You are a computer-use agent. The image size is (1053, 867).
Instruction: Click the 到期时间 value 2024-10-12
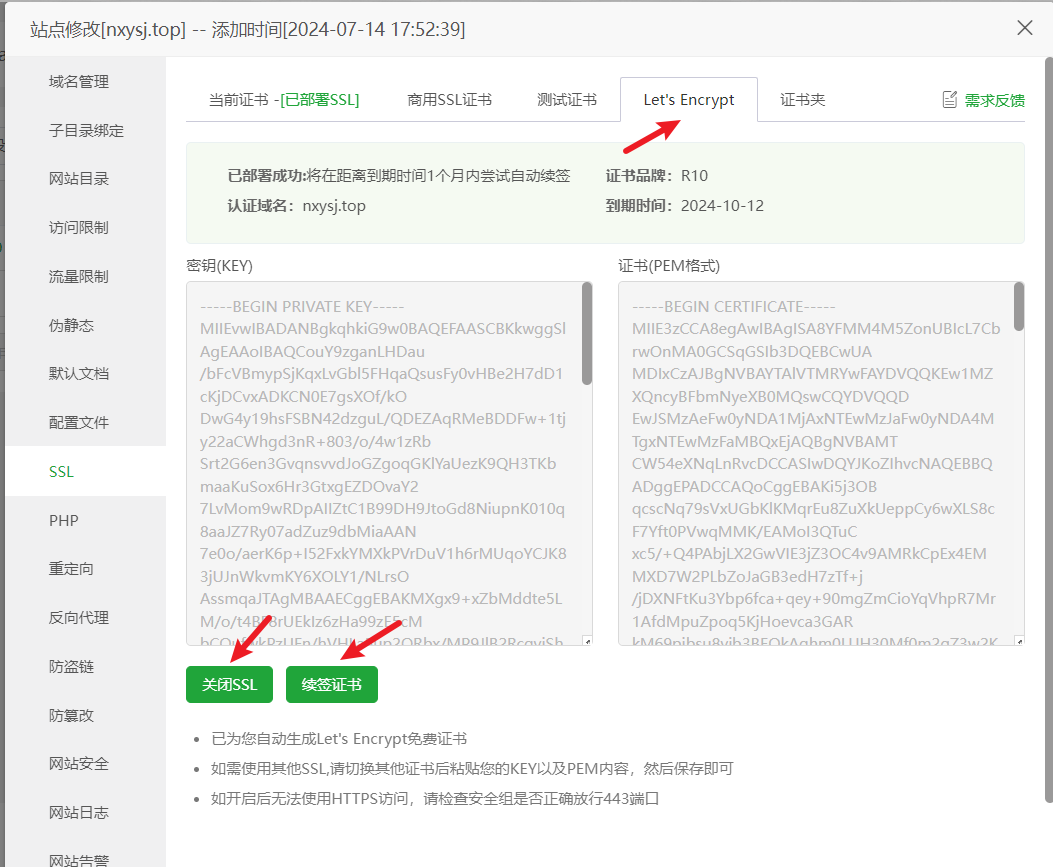coord(723,206)
